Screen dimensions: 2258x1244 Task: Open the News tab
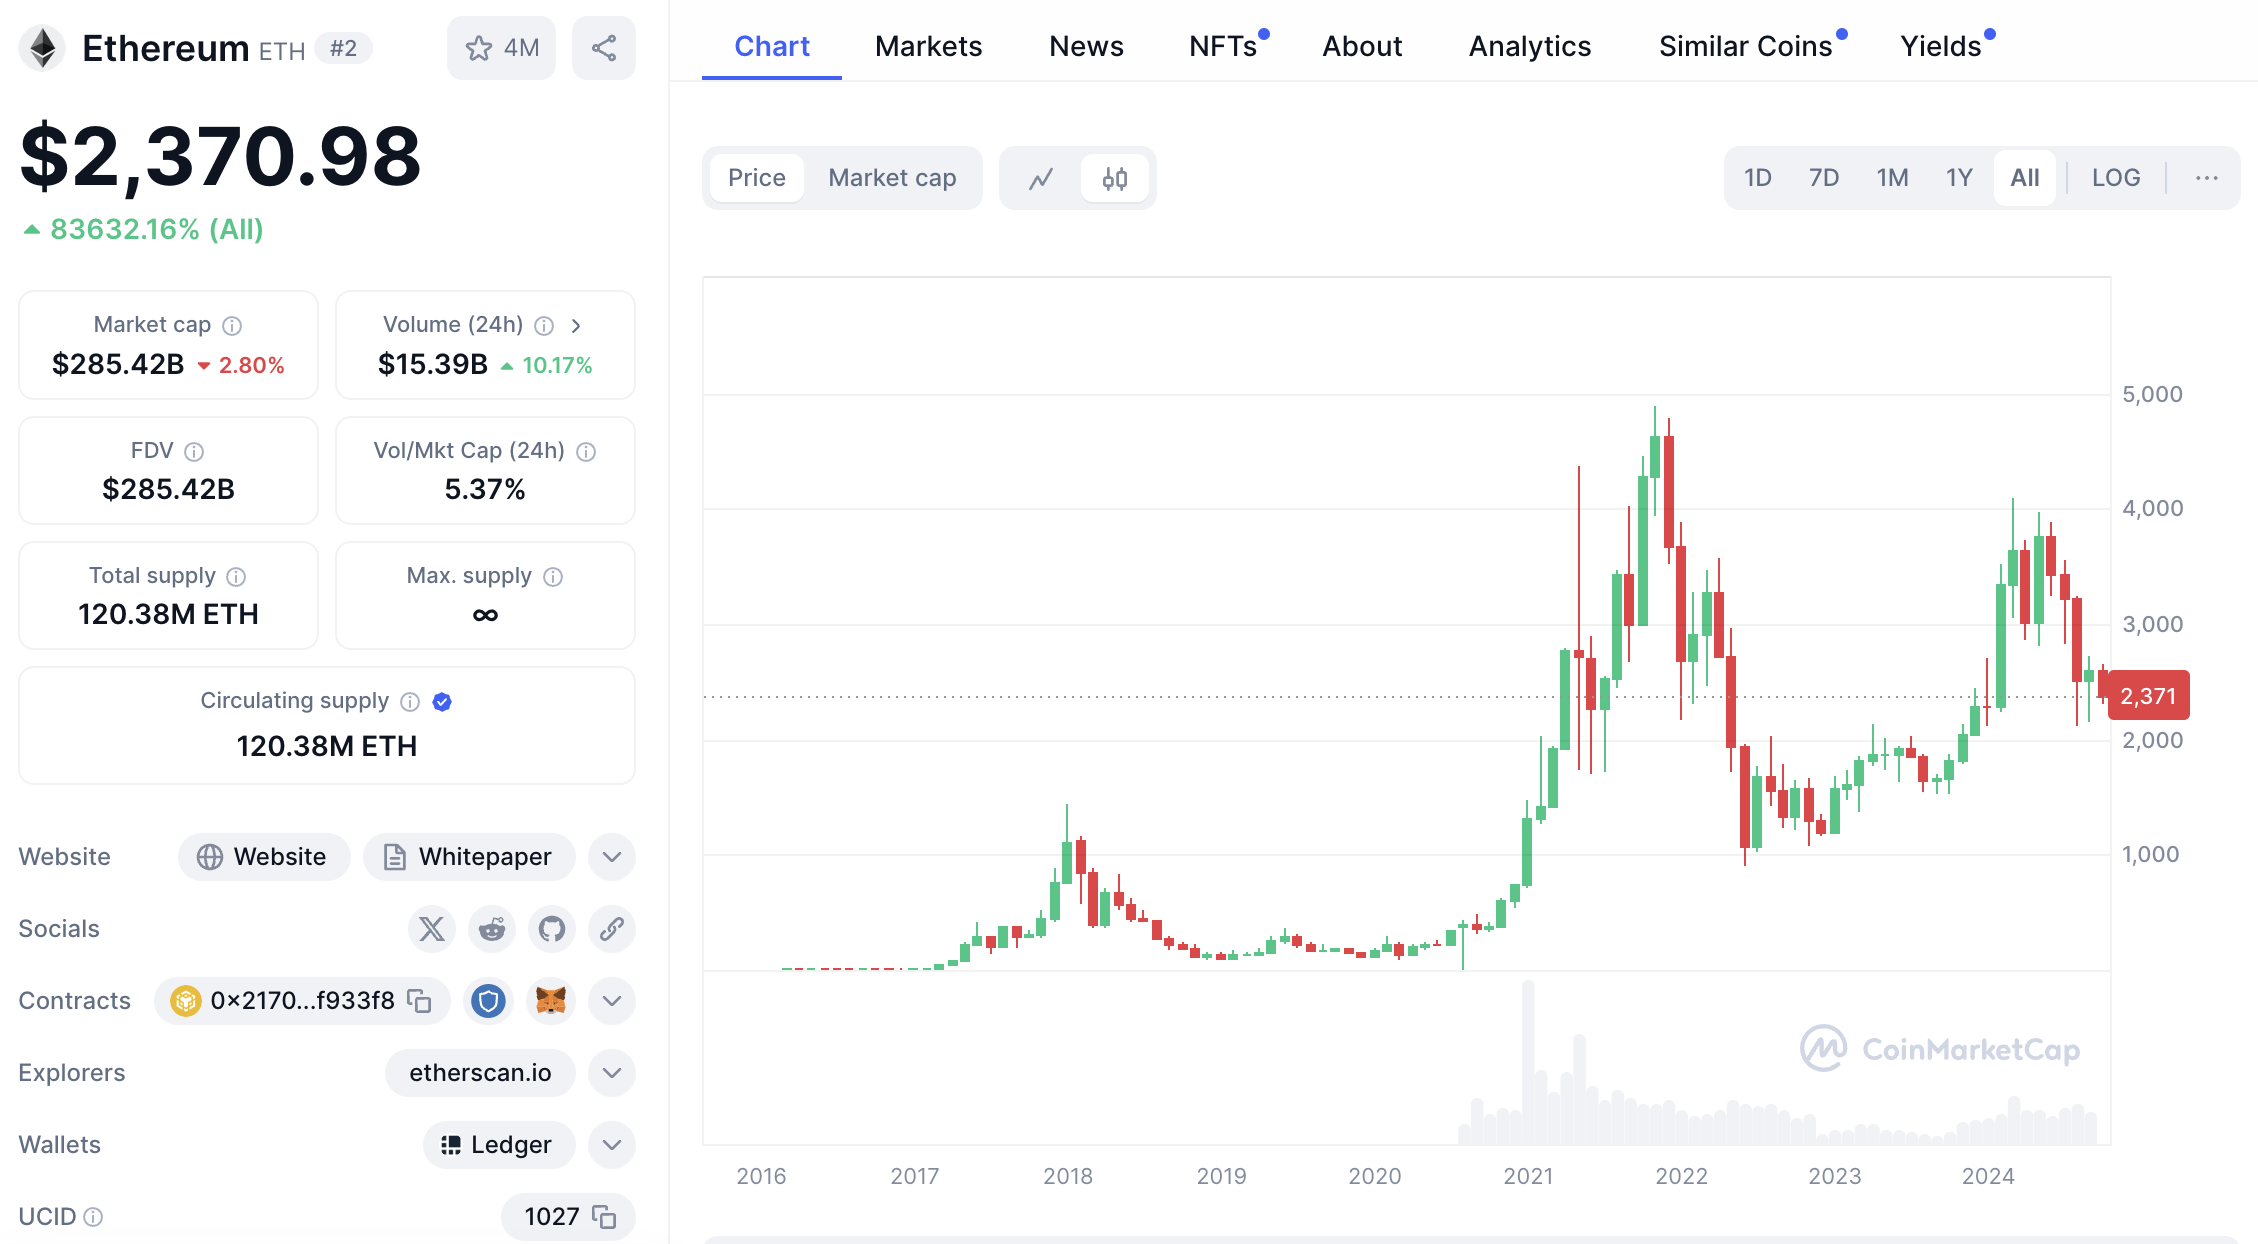tap(1086, 46)
